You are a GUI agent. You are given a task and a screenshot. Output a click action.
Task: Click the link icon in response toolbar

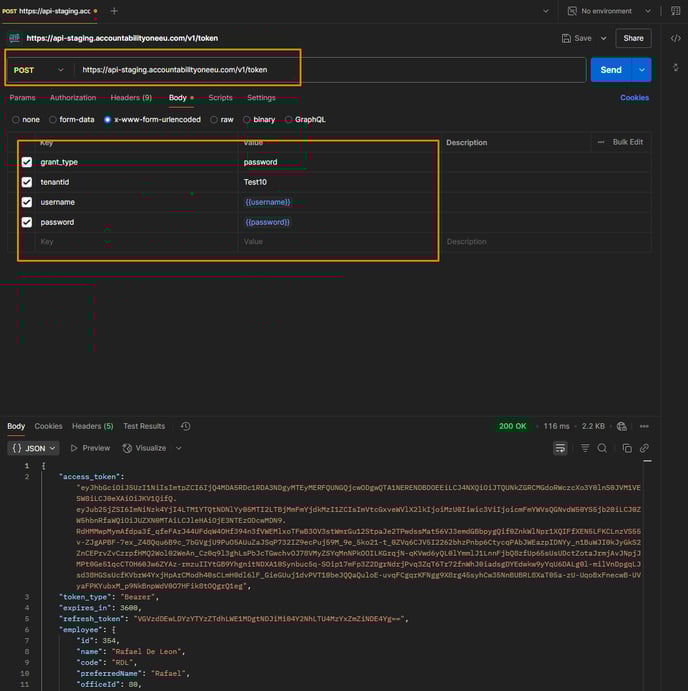point(644,448)
